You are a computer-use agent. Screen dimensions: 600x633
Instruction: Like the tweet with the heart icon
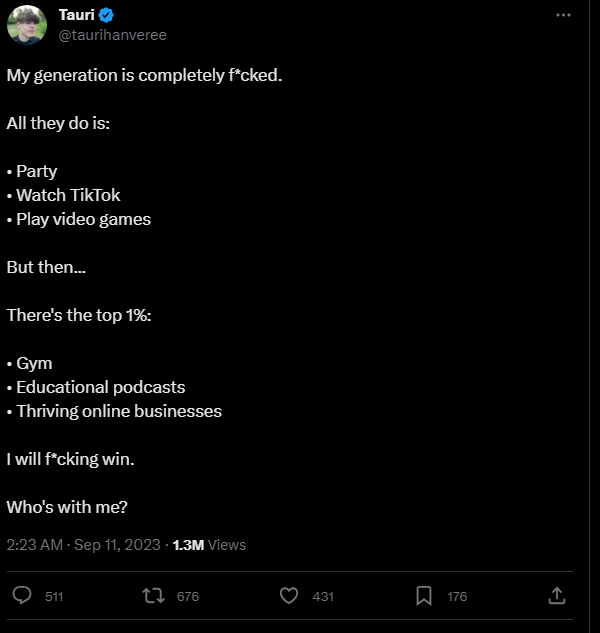pos(289,596)
